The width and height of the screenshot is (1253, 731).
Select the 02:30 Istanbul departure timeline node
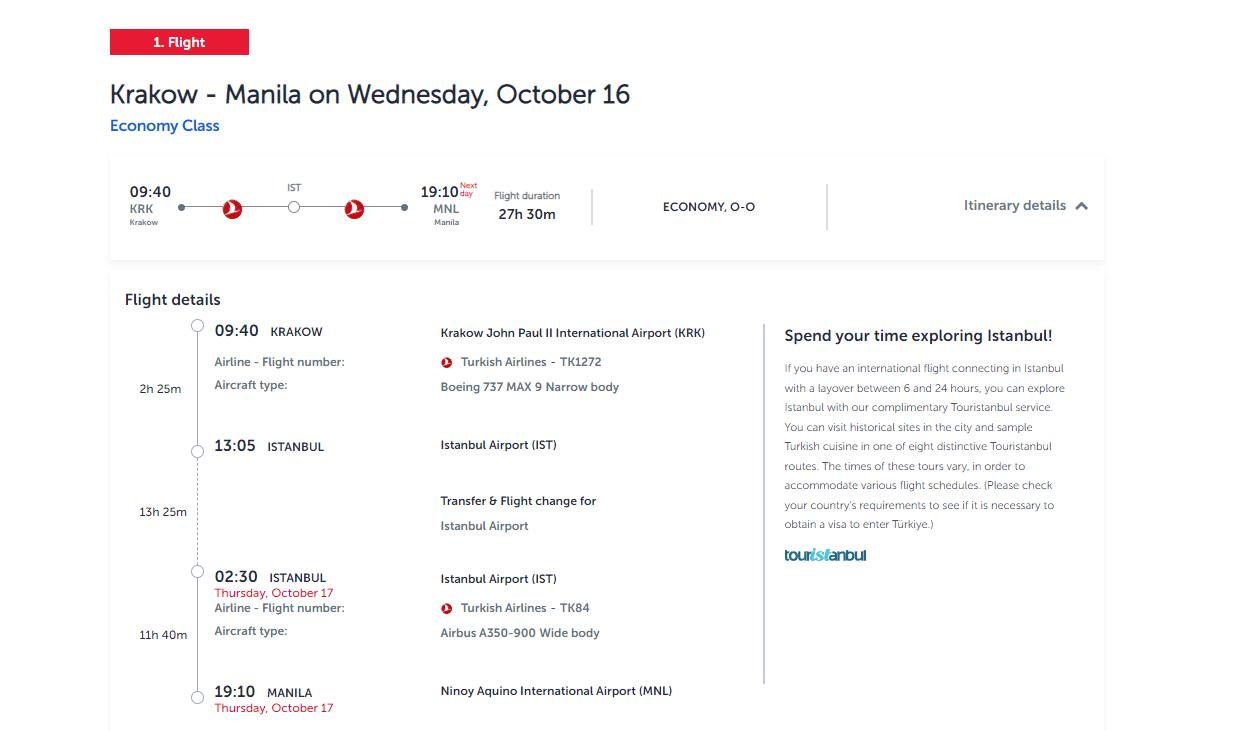pyautogui.click(x=197, y=571)
